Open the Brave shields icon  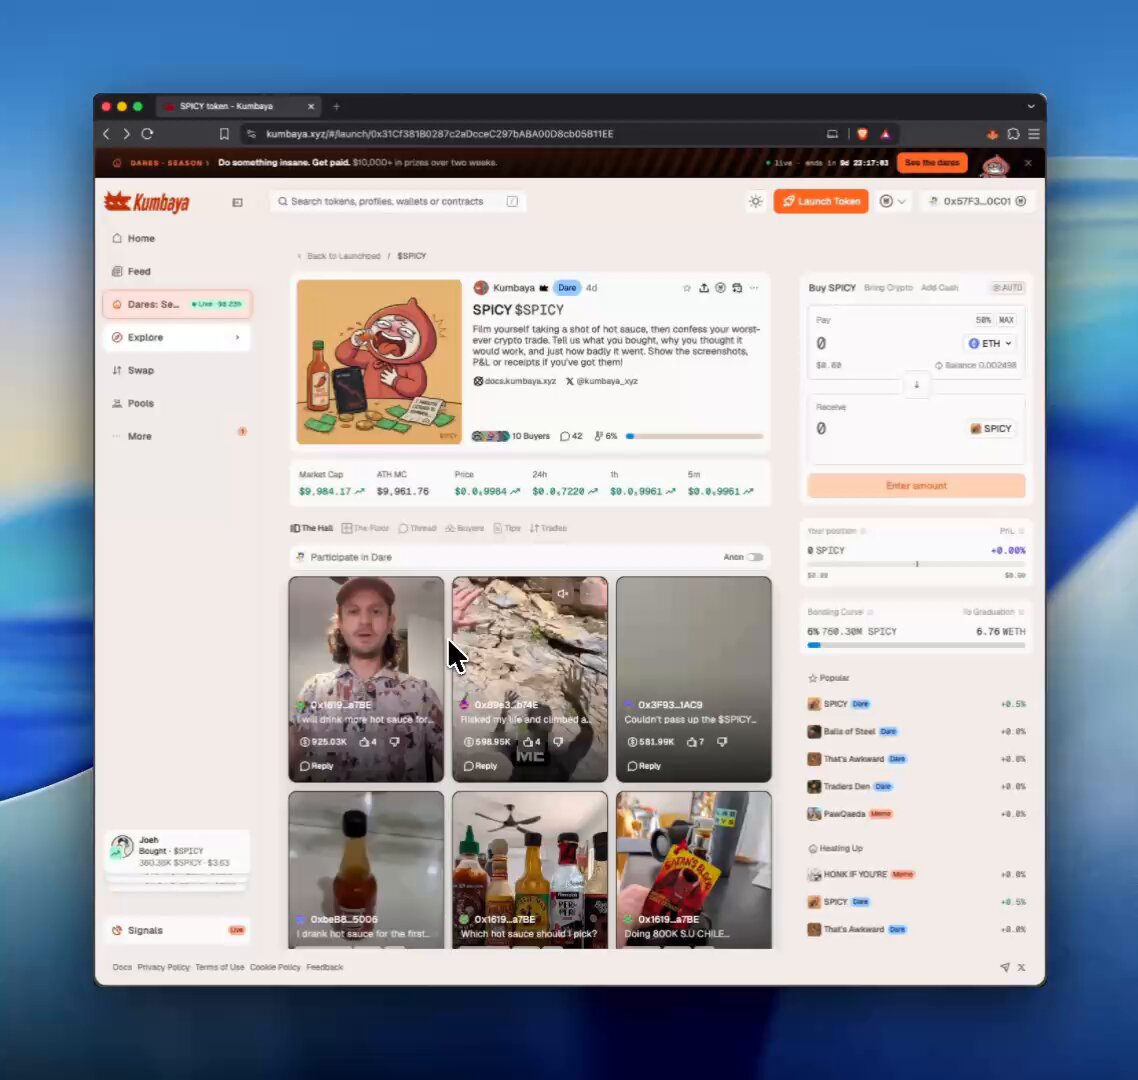862,134
